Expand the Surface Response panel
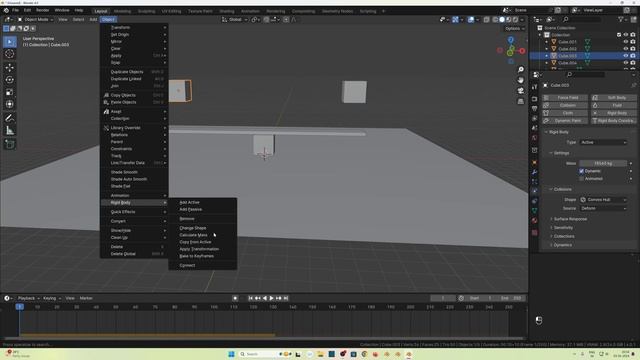Screen dimensions: 640x360 point(570,219)
